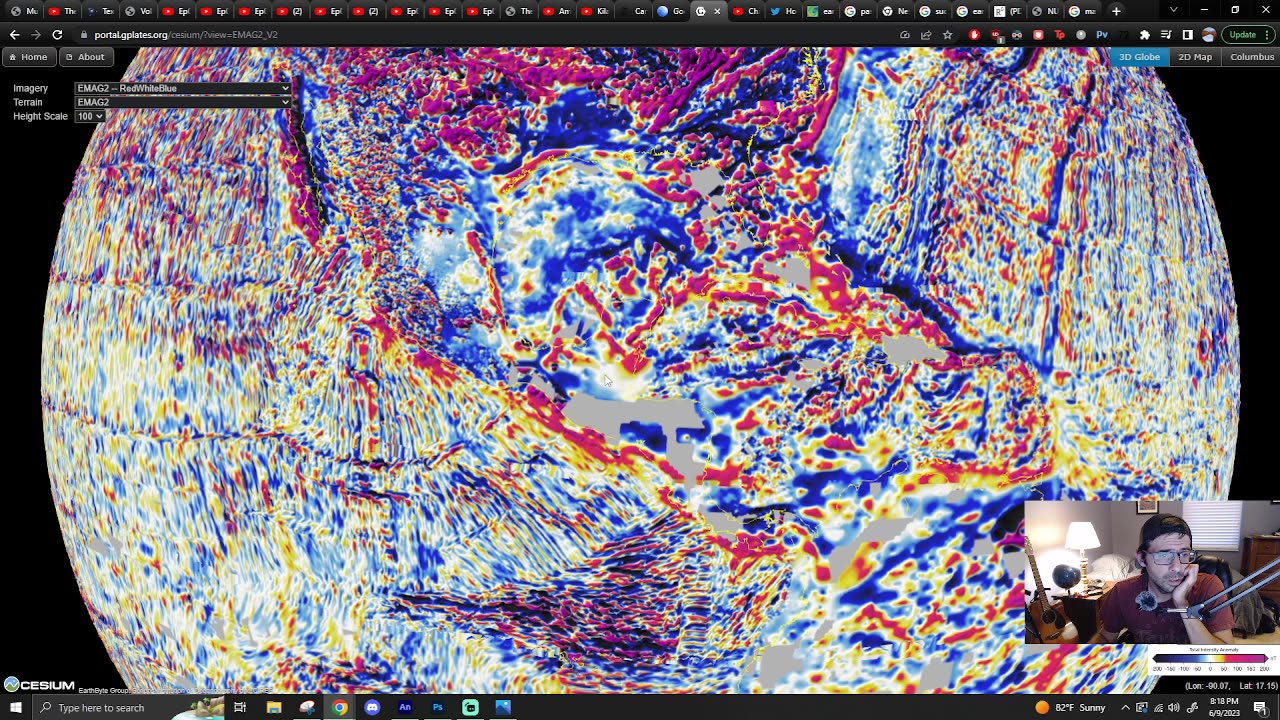Open Adobe Animate from the taskbar
Viewport: 1280px width, 720px height.
[405, 708]
